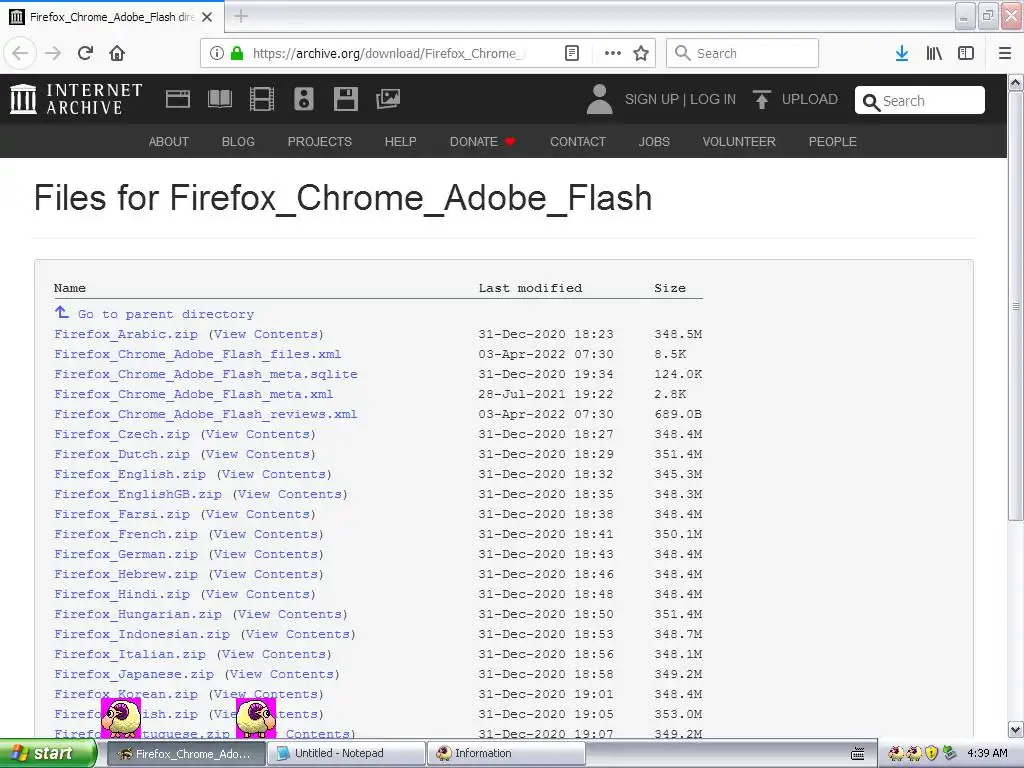
Task: Open a new browser tab
Action: [x=241, y=16]
